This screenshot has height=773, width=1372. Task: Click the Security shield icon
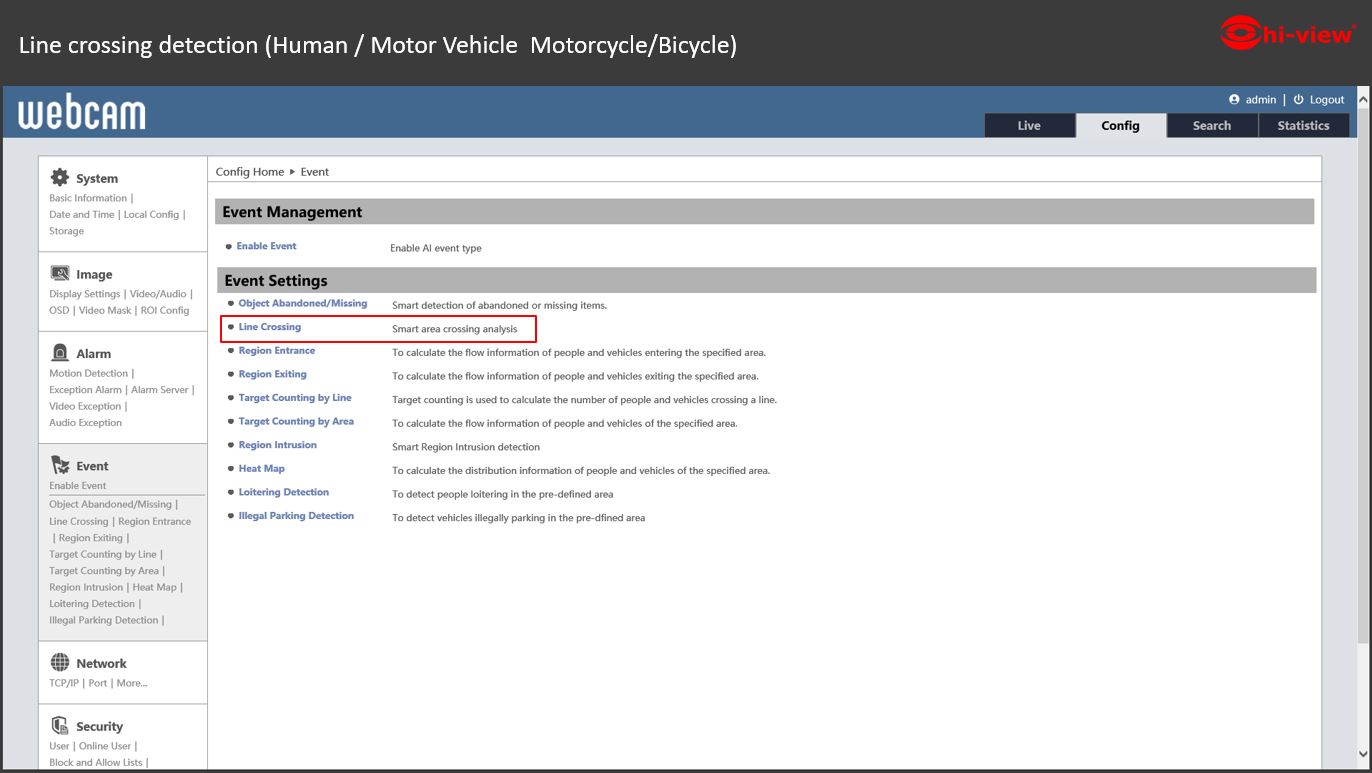pyautogui.click(x=60, y=726)
